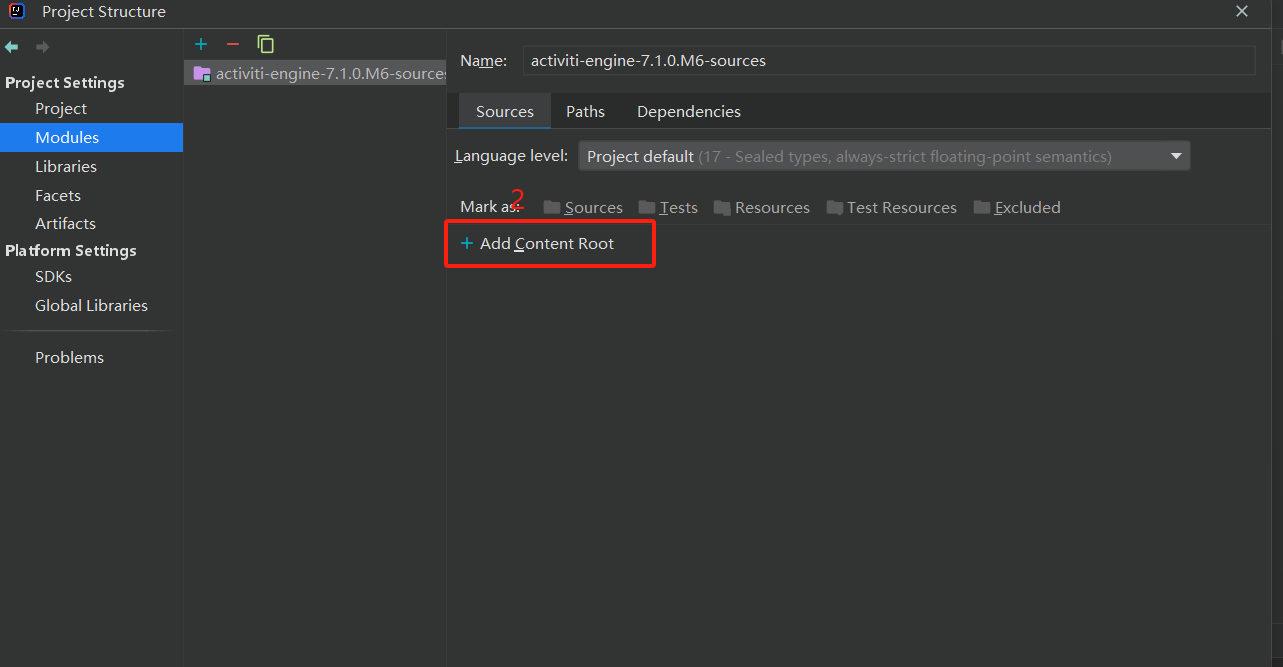
Task: Mark as Resources folder
Action: (x=761, y=208)
